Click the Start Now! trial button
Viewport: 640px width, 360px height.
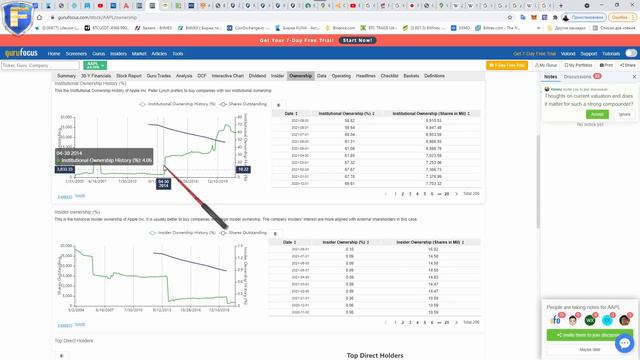tap(358, 40)
